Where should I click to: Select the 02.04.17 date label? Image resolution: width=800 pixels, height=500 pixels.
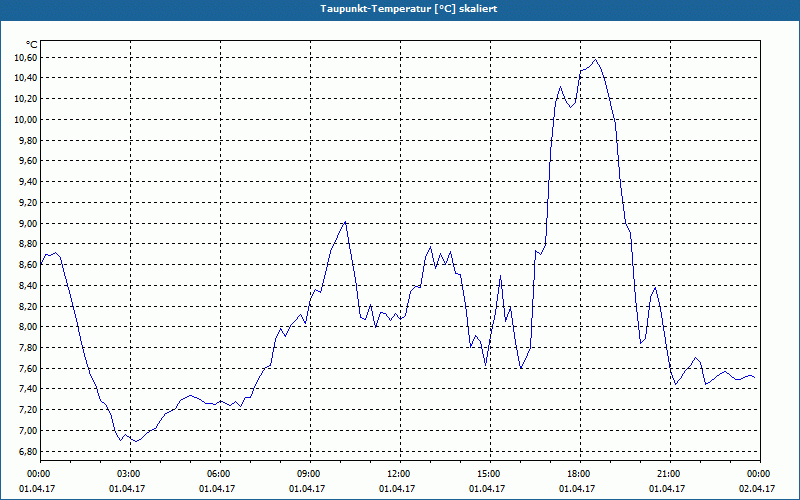[x=758, y=489]
